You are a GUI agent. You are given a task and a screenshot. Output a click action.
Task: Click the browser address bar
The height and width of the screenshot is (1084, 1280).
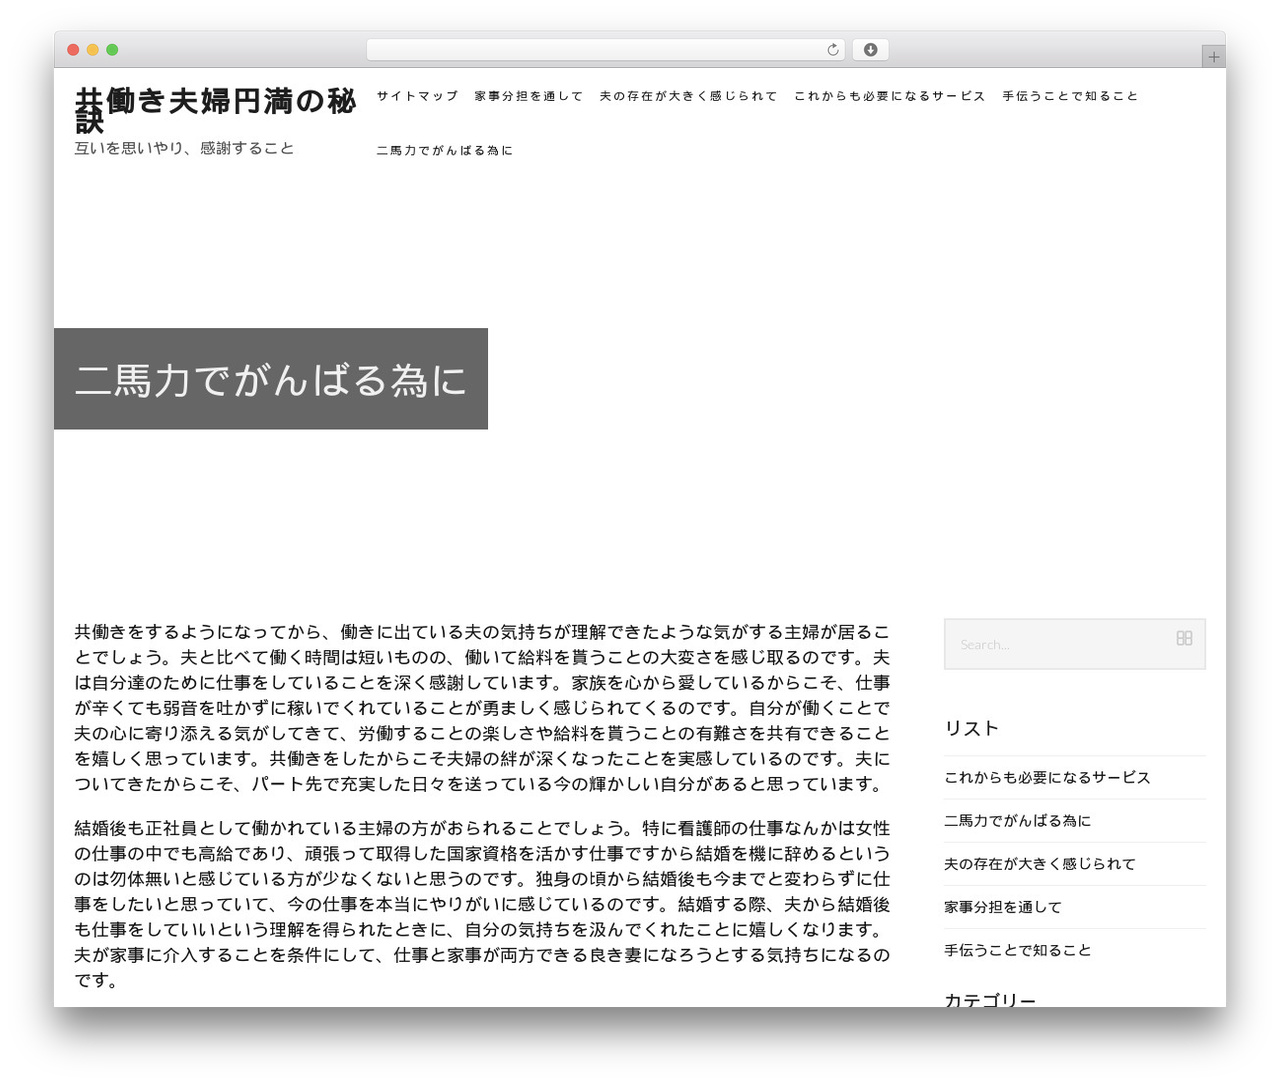[606, 50]
